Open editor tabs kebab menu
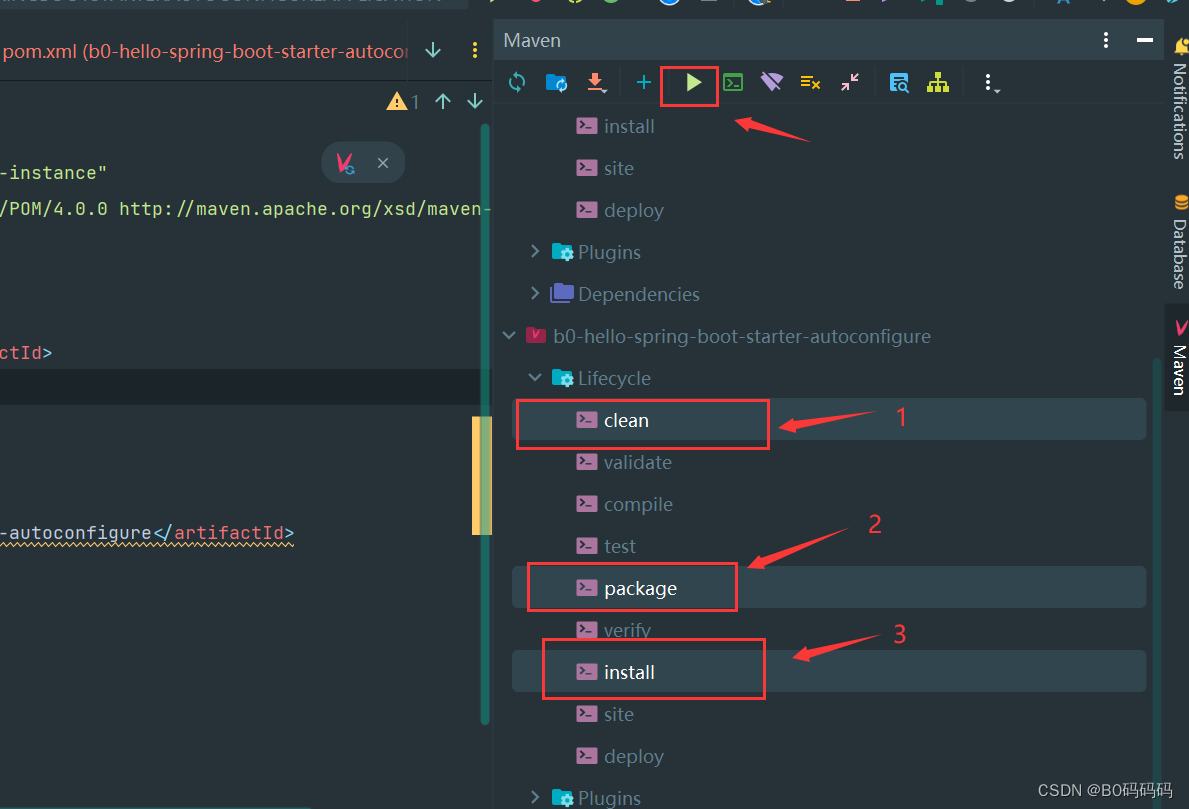The width and height of the screenshot is (1189, 809). tap(475, 50)
